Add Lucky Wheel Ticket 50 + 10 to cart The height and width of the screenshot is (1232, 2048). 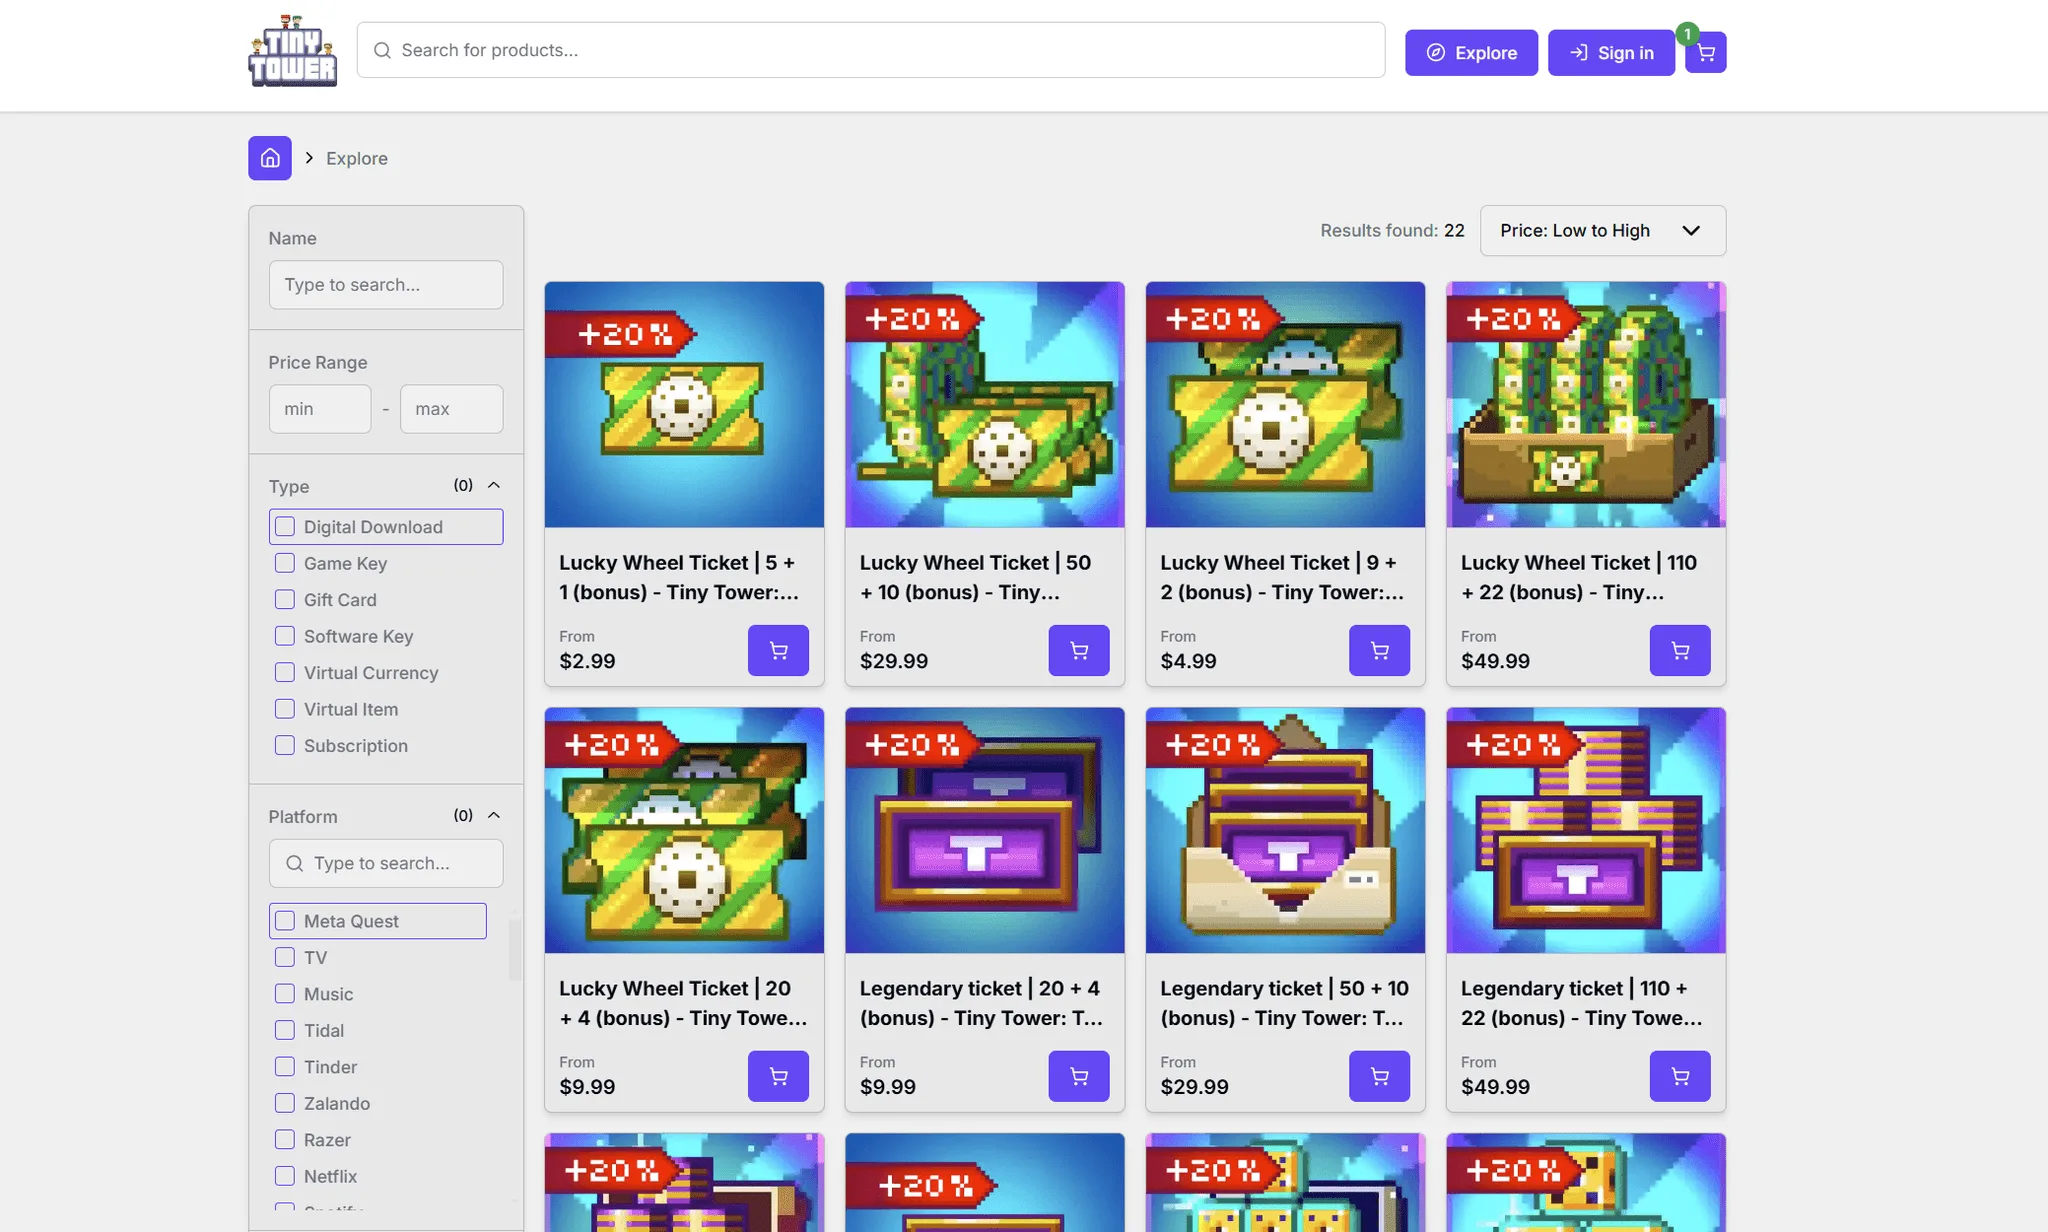(1079, 650)
